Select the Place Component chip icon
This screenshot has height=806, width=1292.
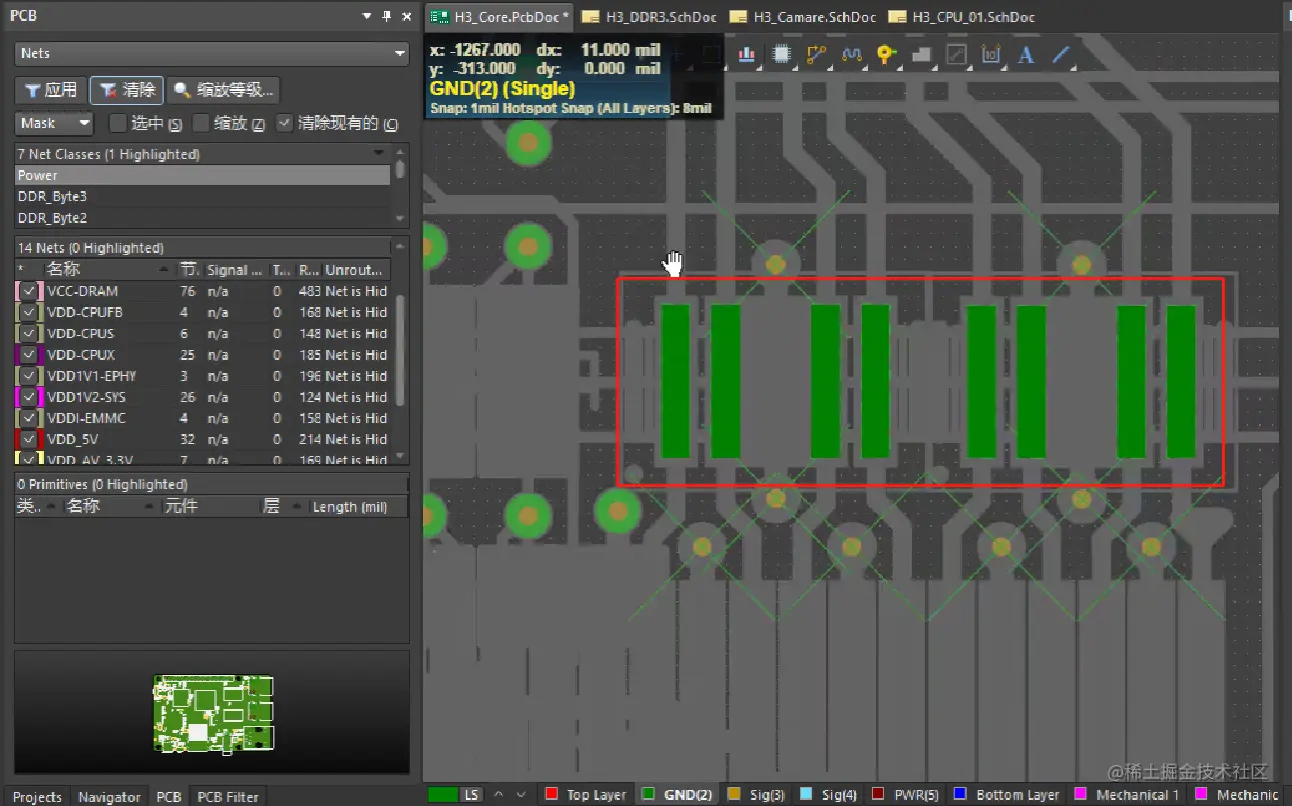782,55
